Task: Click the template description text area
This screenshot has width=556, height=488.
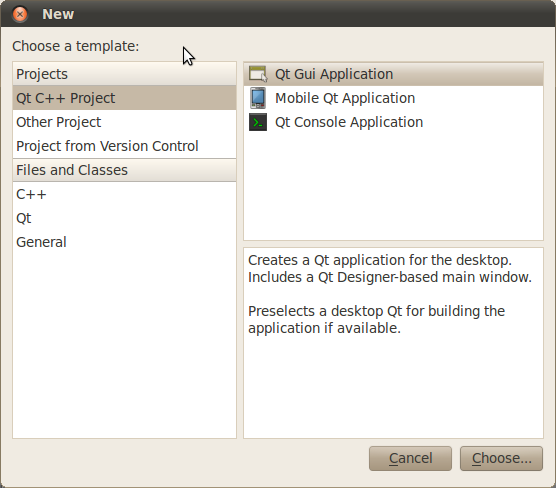Action: click(x=393, y=343)
